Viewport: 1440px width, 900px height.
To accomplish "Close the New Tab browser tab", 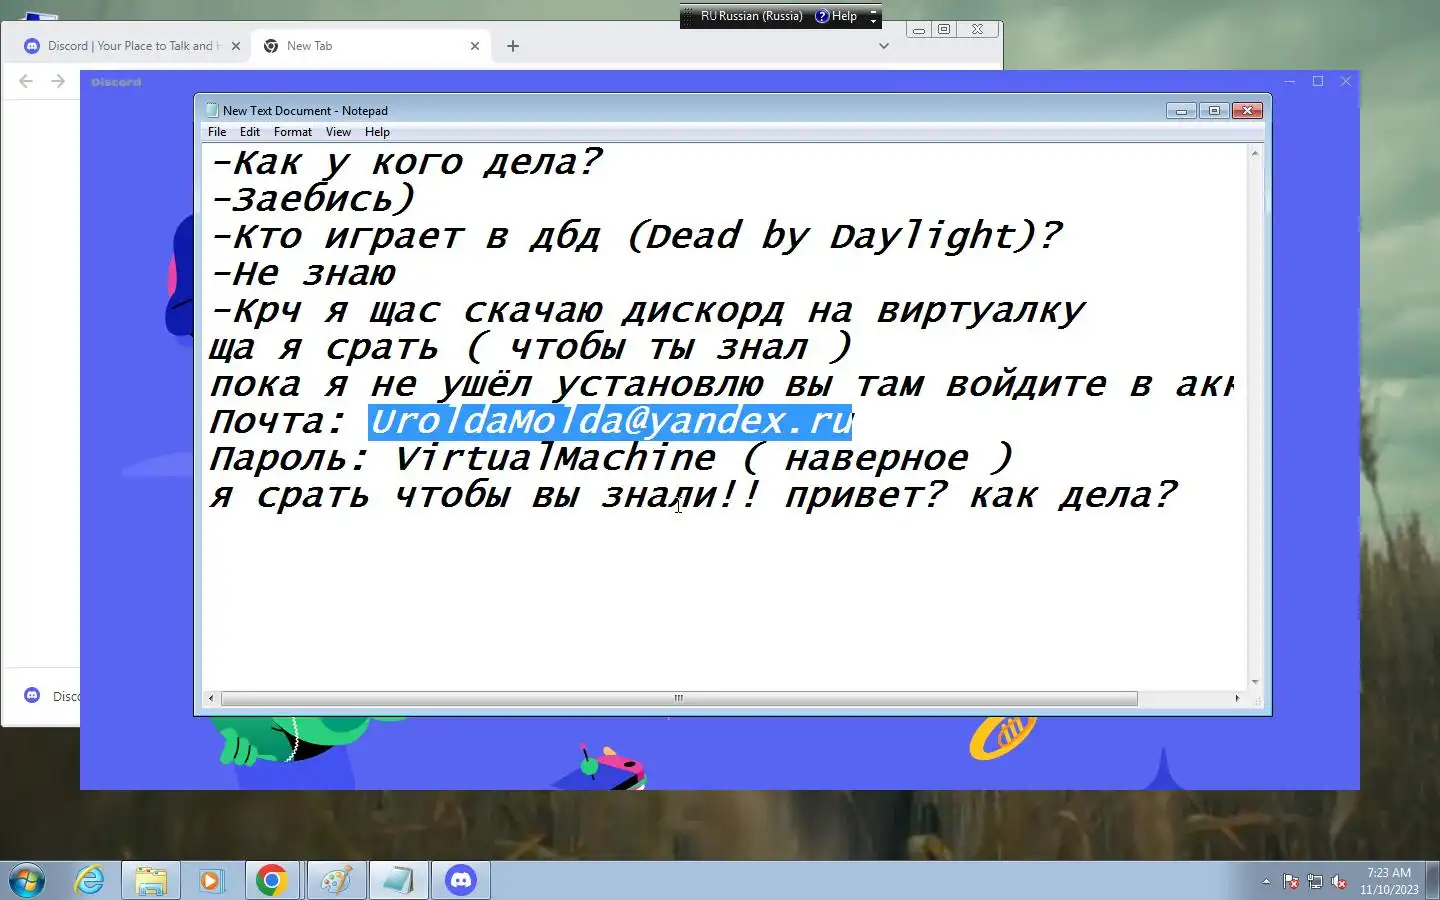I will pos(475,46).
